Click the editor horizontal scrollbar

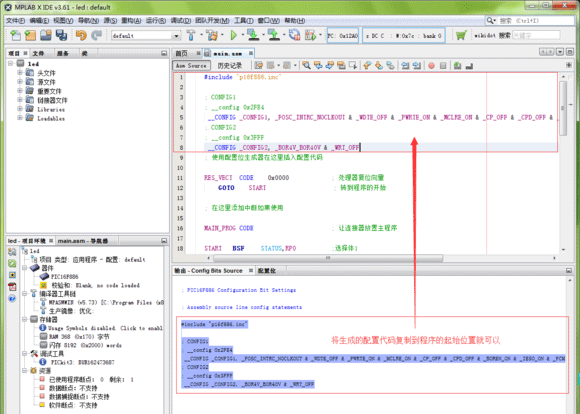[328, 258]
